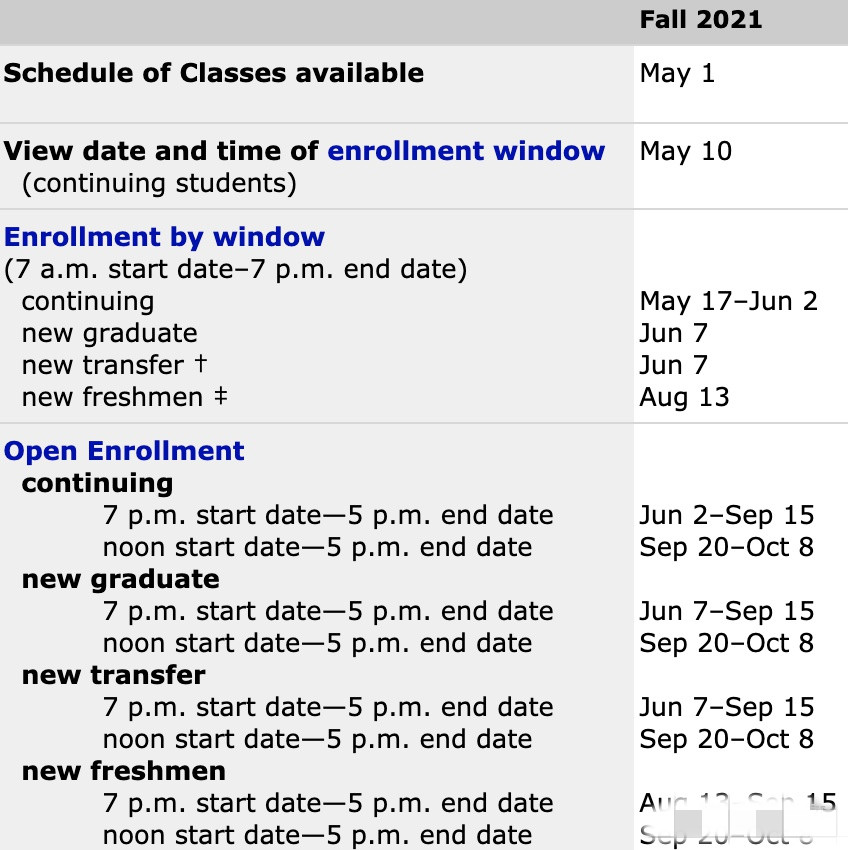Click the dagger footnote mark after new transfer

201,363
